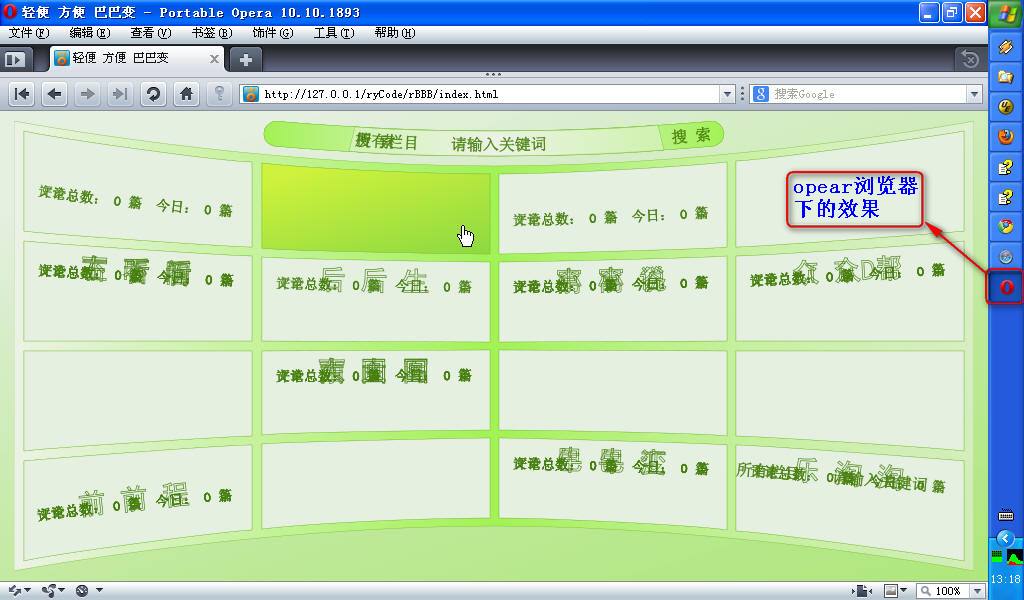1024x600 pixels.
Task: Open the 所有栏目 category selector
Action: 387,141
